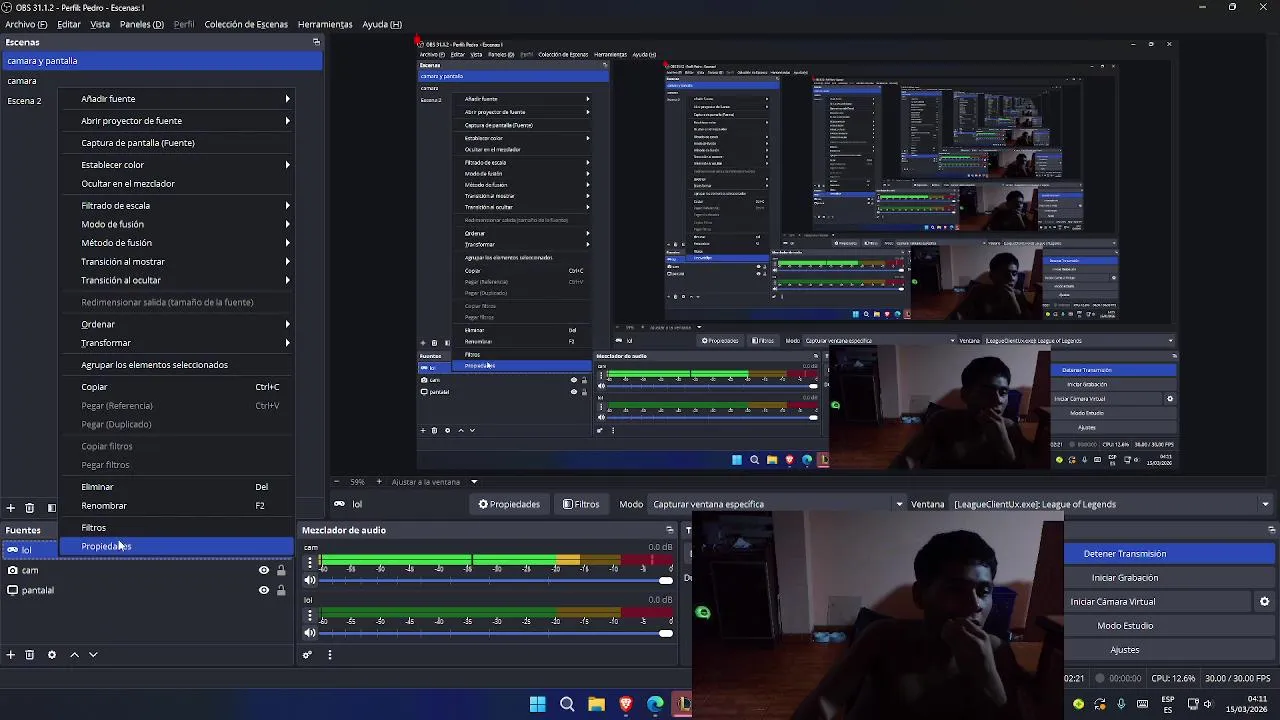The width and height of the screenshot is (1280, 720).
Task: Launch Brave browser from the taskbar
Action: 626,704
